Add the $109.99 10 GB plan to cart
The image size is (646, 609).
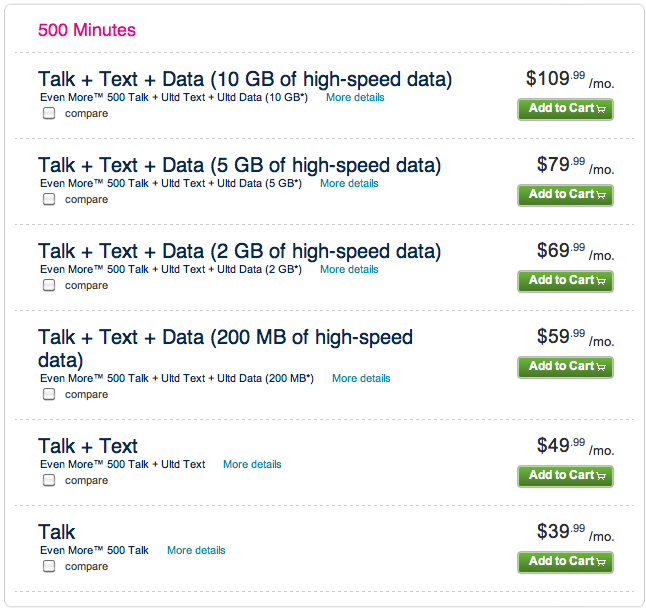pos(565,109)
